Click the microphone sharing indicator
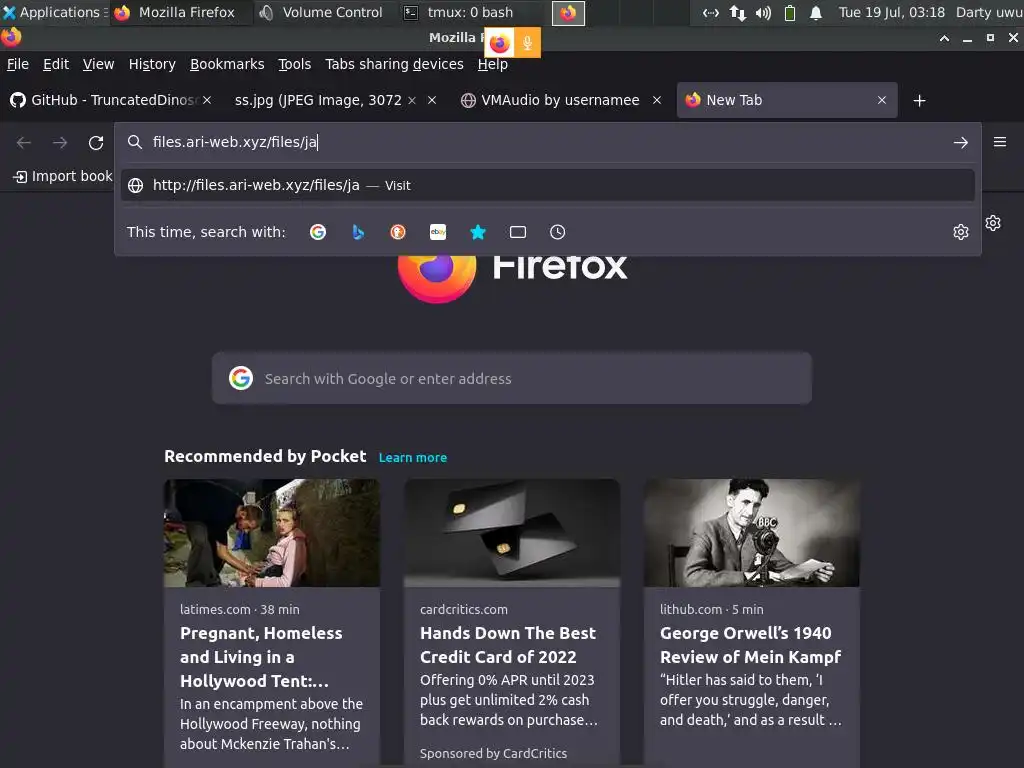This screenshot has width=1024, height=768. coord(528,43)
